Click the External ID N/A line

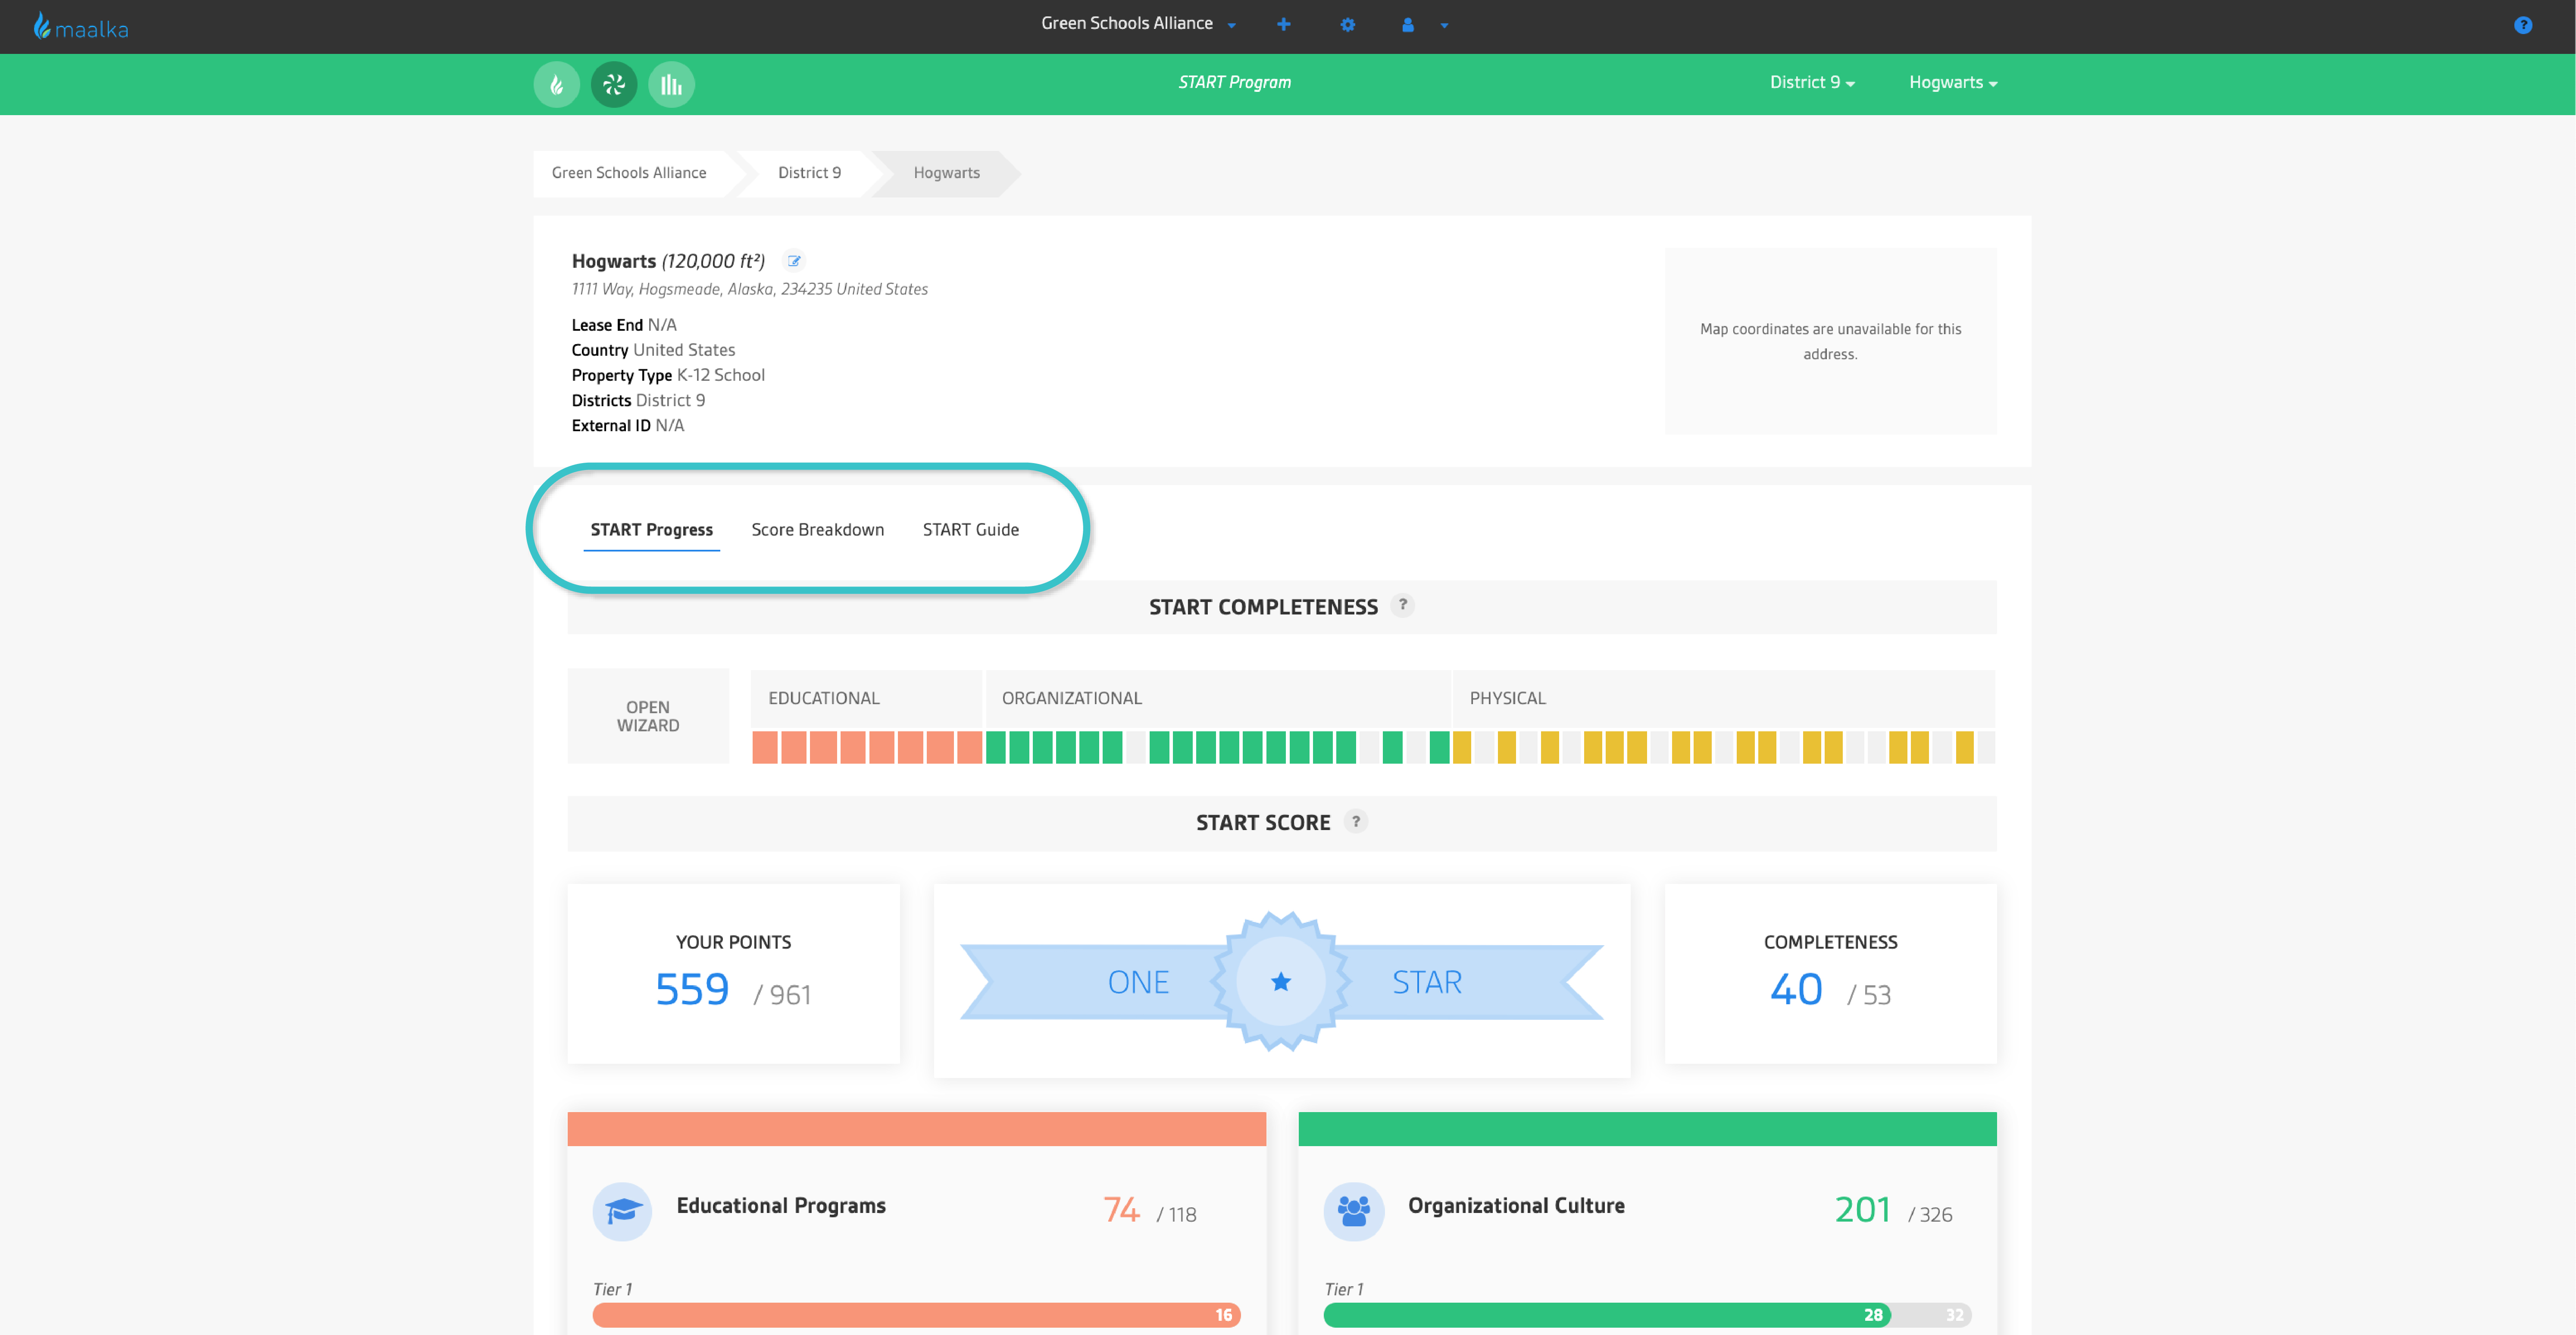[x=628, y=425]
